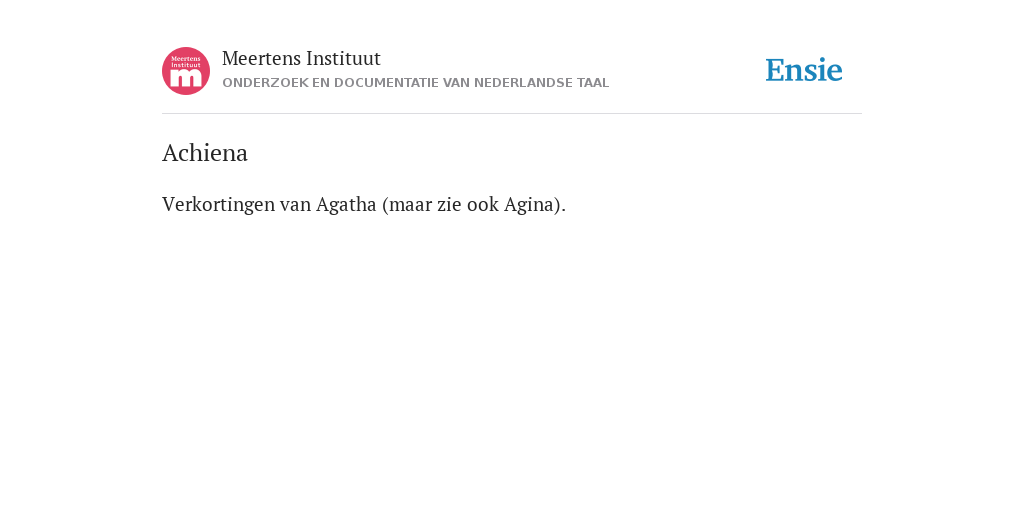Screen dimensions: 1024x512
Task: Click the name "Agatha" in the description
Action: point(346,204)
